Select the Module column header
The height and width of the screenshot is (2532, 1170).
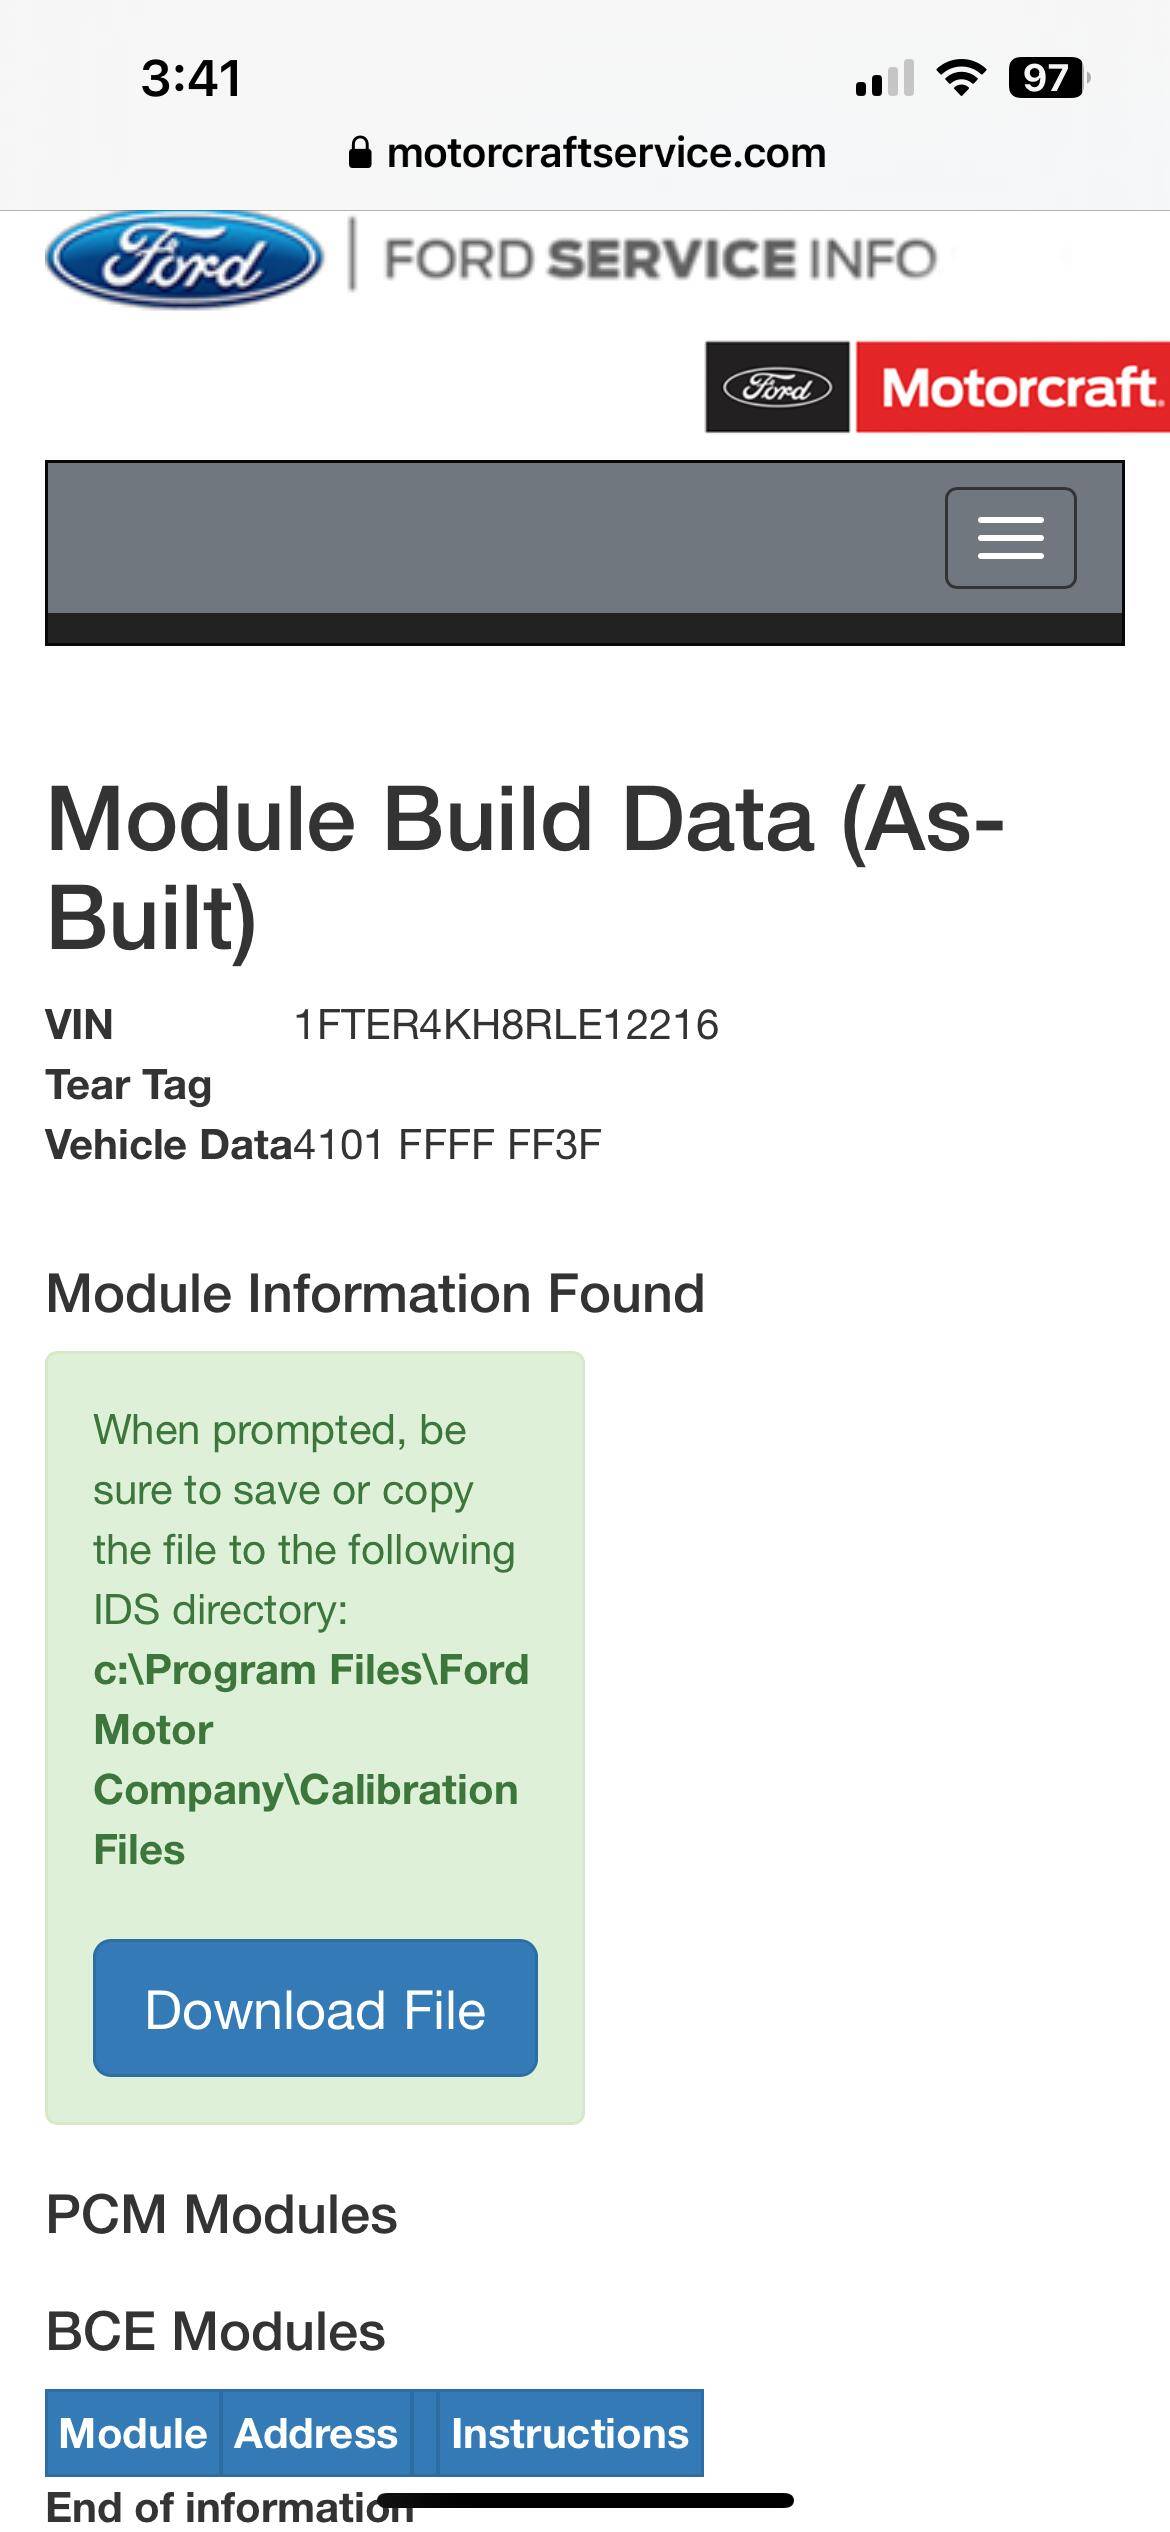click(133, 2433)
